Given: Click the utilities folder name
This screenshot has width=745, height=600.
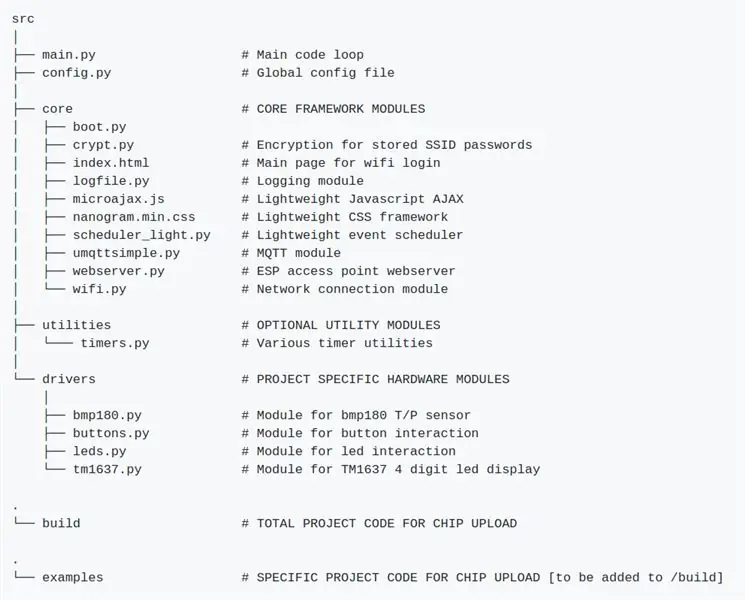Looking at the screenshot, I should point(76,325).
